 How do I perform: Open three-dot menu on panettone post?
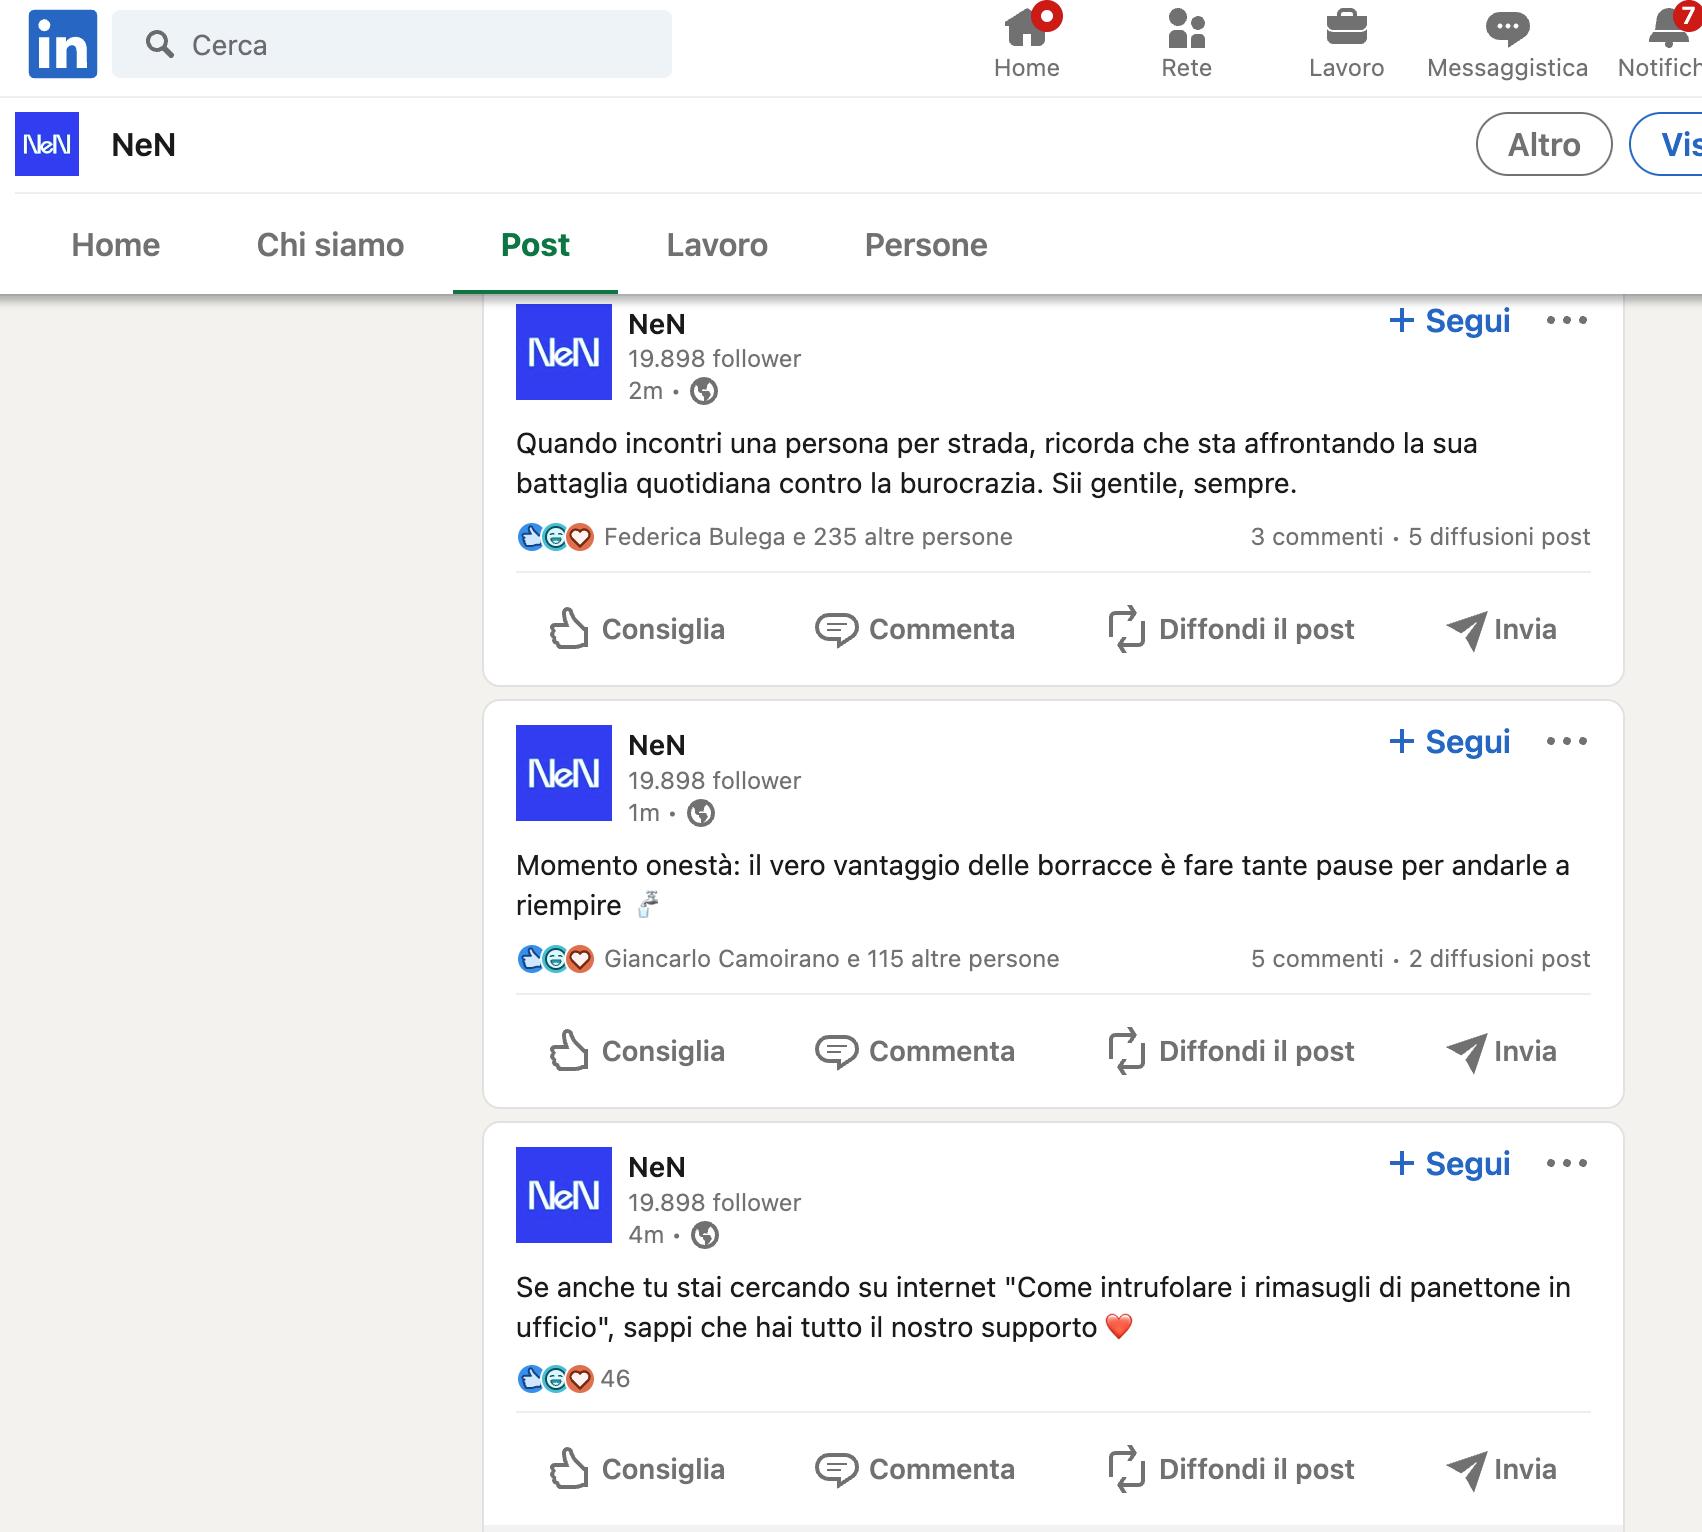point(1566,1164)
